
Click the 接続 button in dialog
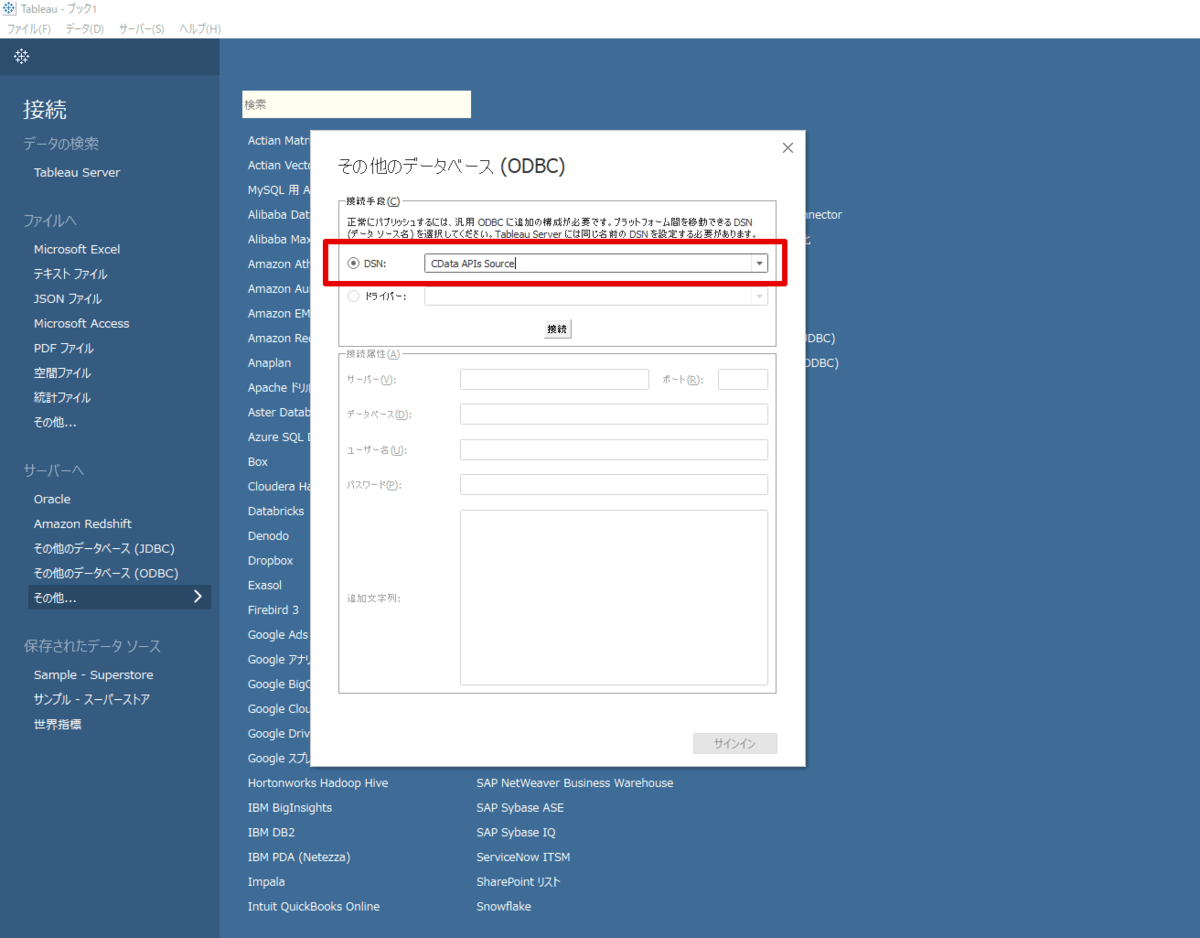[x=557, y=328]
